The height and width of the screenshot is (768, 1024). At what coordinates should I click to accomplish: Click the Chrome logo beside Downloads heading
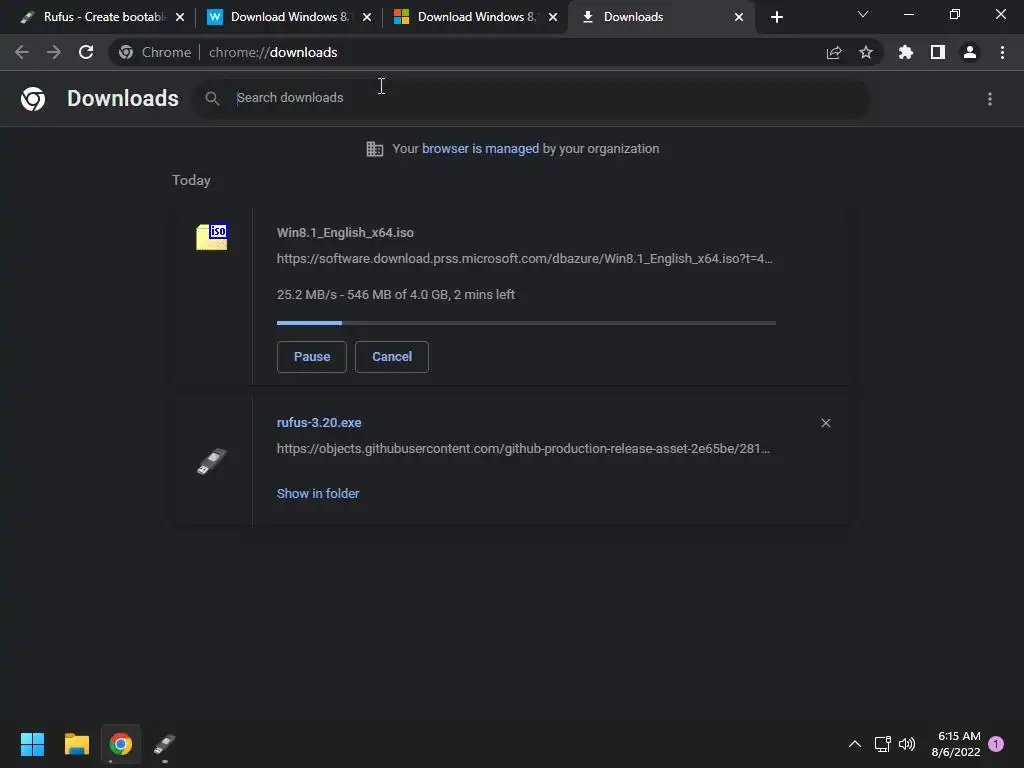click(x=33, y=99)
